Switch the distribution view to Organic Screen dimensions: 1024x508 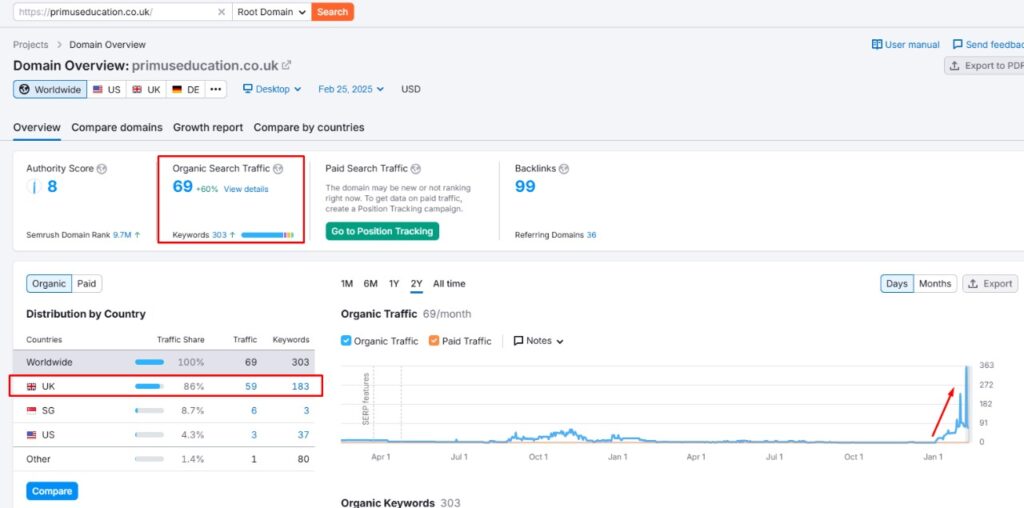(x=49, y=283)
